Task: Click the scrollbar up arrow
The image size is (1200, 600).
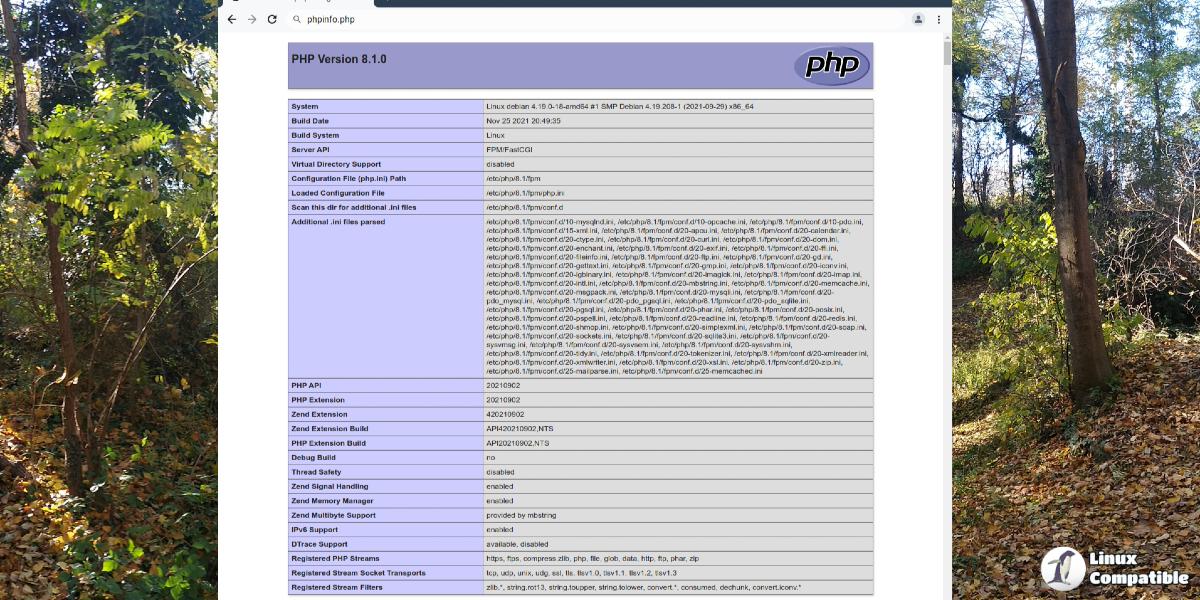Action: tap(946, 39)
